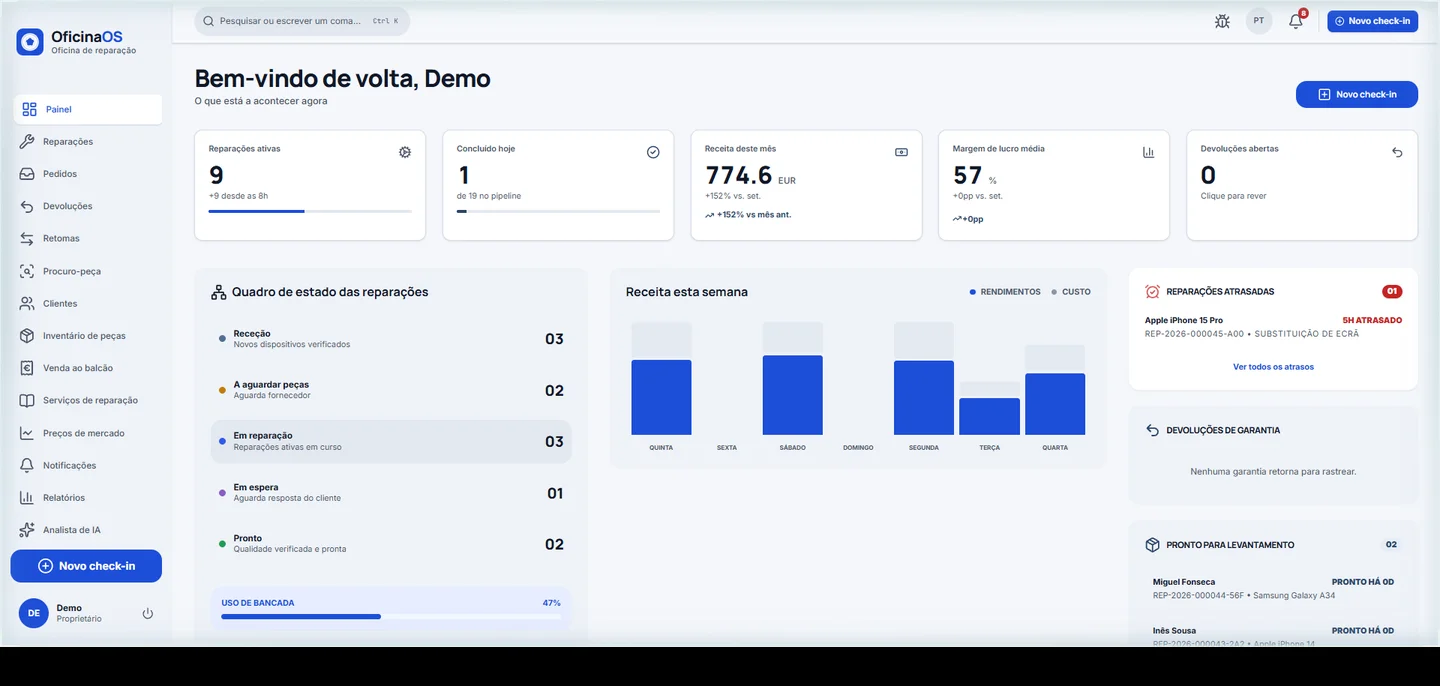Click the OficinaOS logo icon
The height and width of the screenshot is (686, 1440).
[30, 41]
